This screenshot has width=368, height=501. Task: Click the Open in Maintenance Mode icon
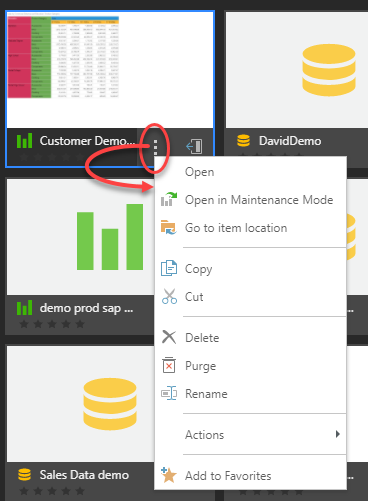tap(169, 199)
